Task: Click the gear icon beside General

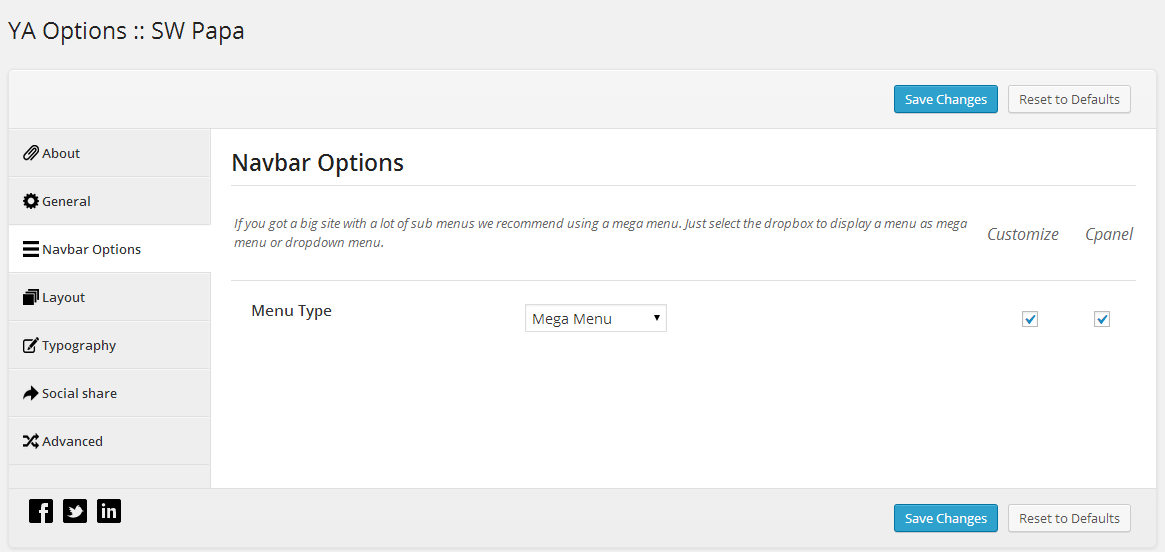Action: [x=30, y=201]
